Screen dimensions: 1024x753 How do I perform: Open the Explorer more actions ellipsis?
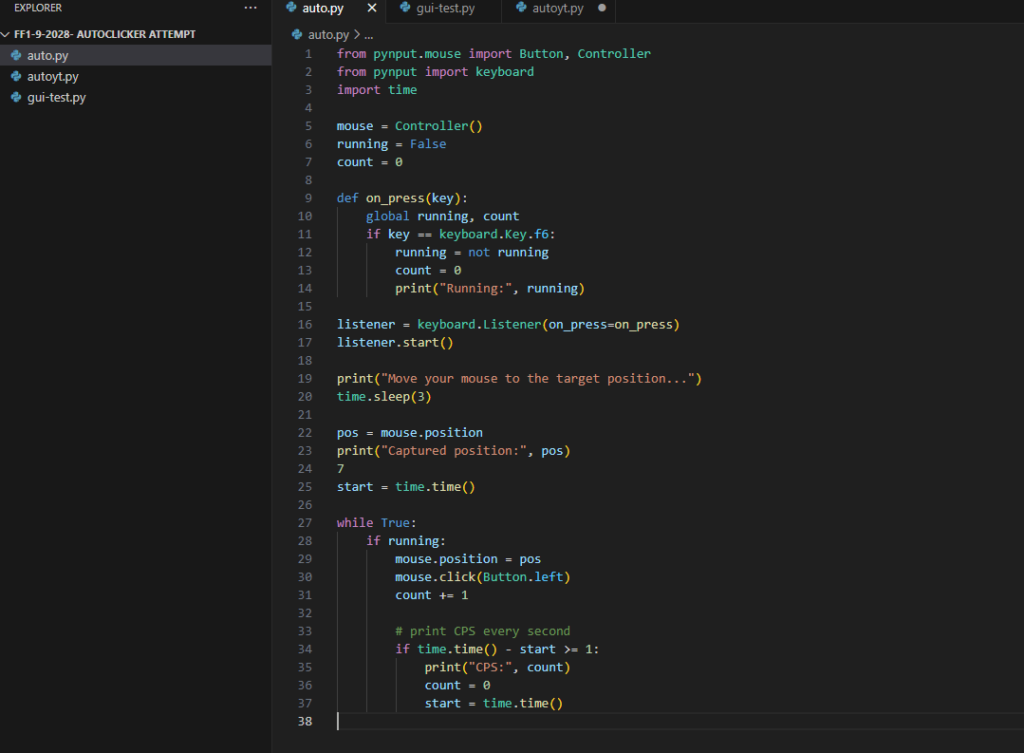[250, 8]
